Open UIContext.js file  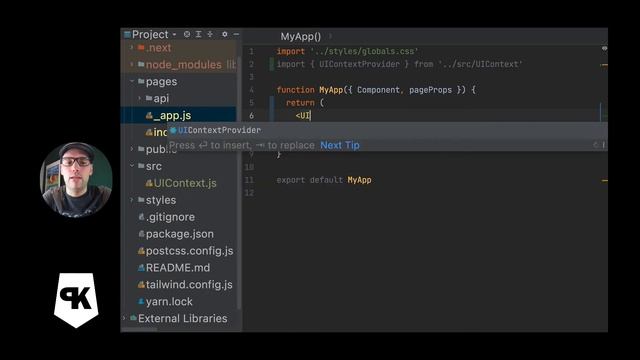[185, 183]
